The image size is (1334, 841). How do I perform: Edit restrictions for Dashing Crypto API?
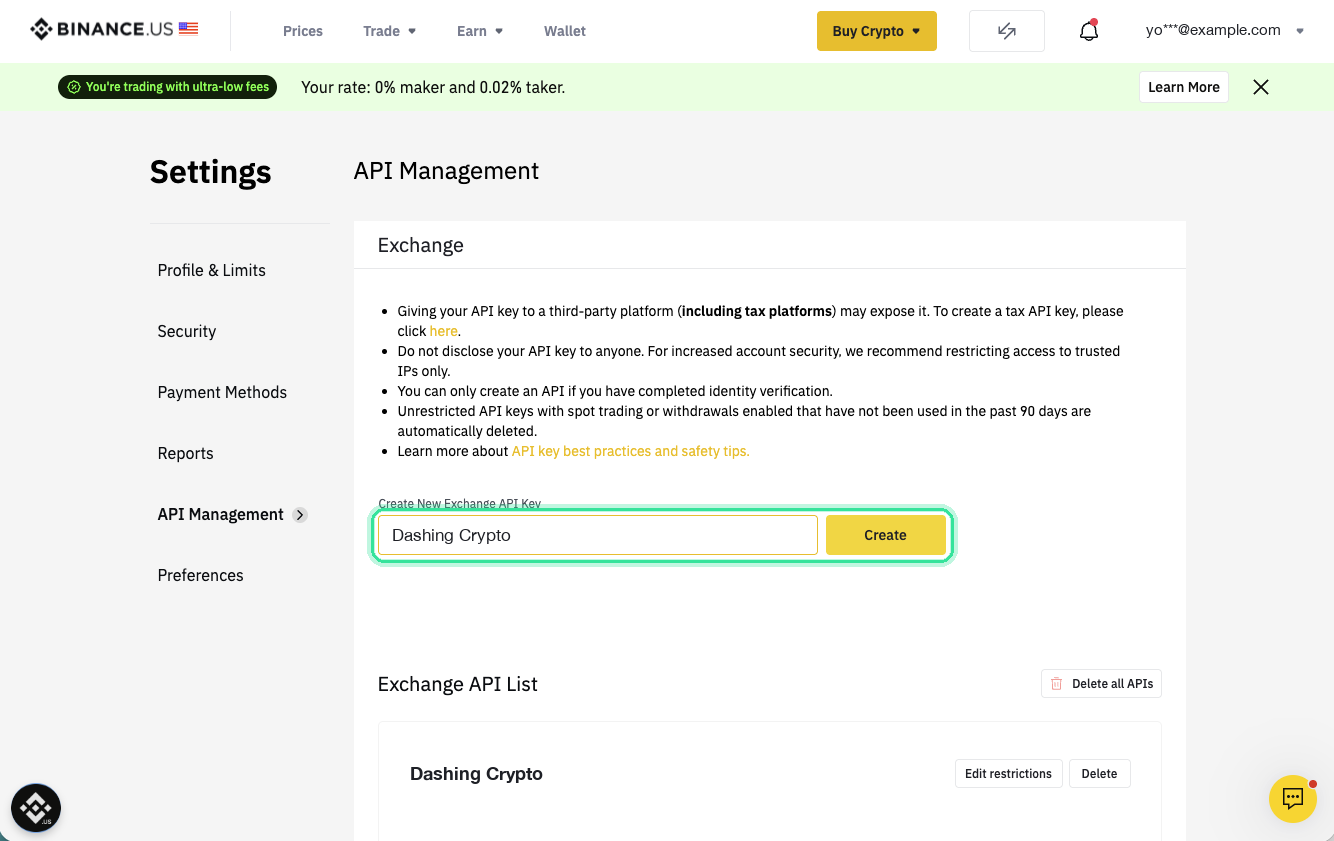tap(1008, 773)
